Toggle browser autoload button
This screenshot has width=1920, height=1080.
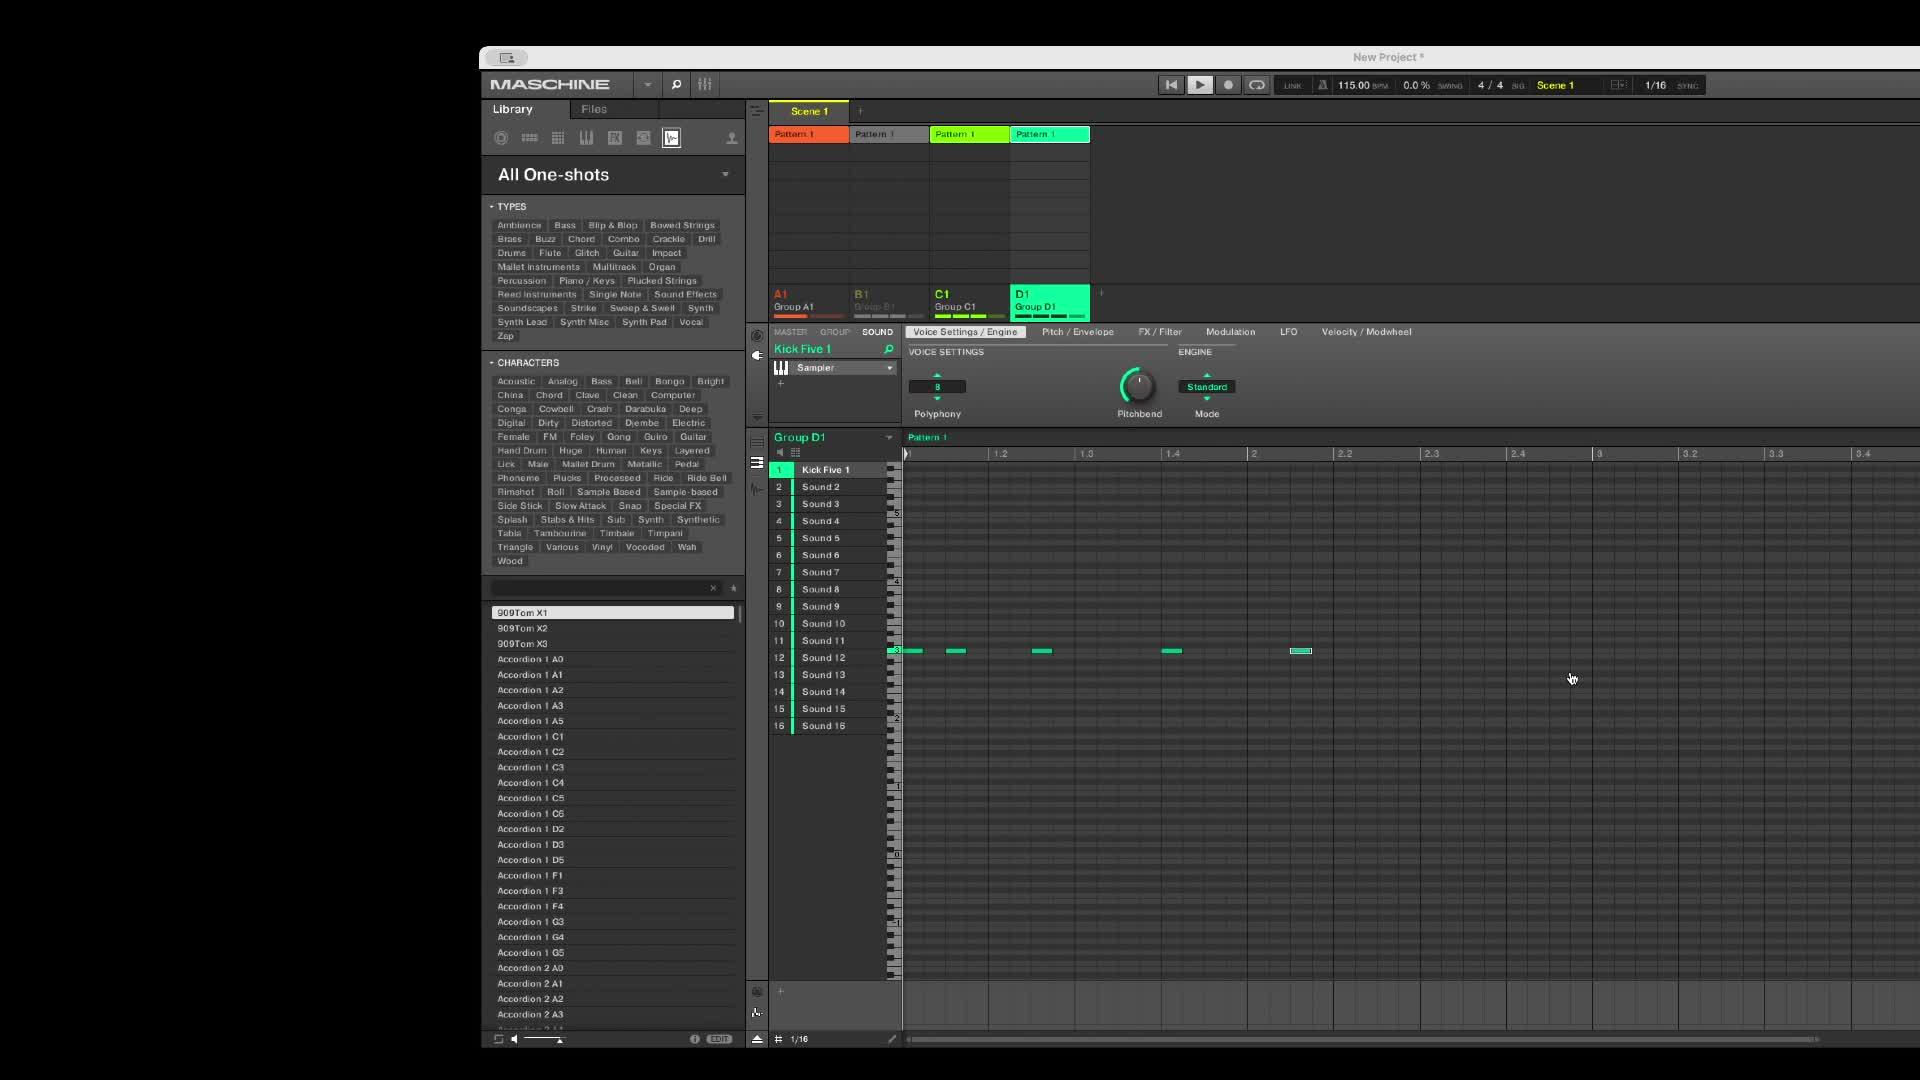[498, 1039]
